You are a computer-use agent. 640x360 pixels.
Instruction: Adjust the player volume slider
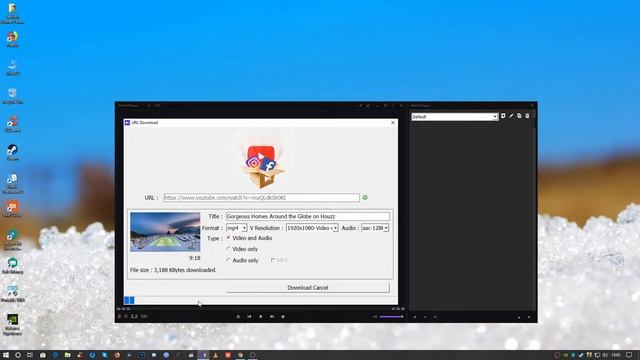click(x=391, y=317)
